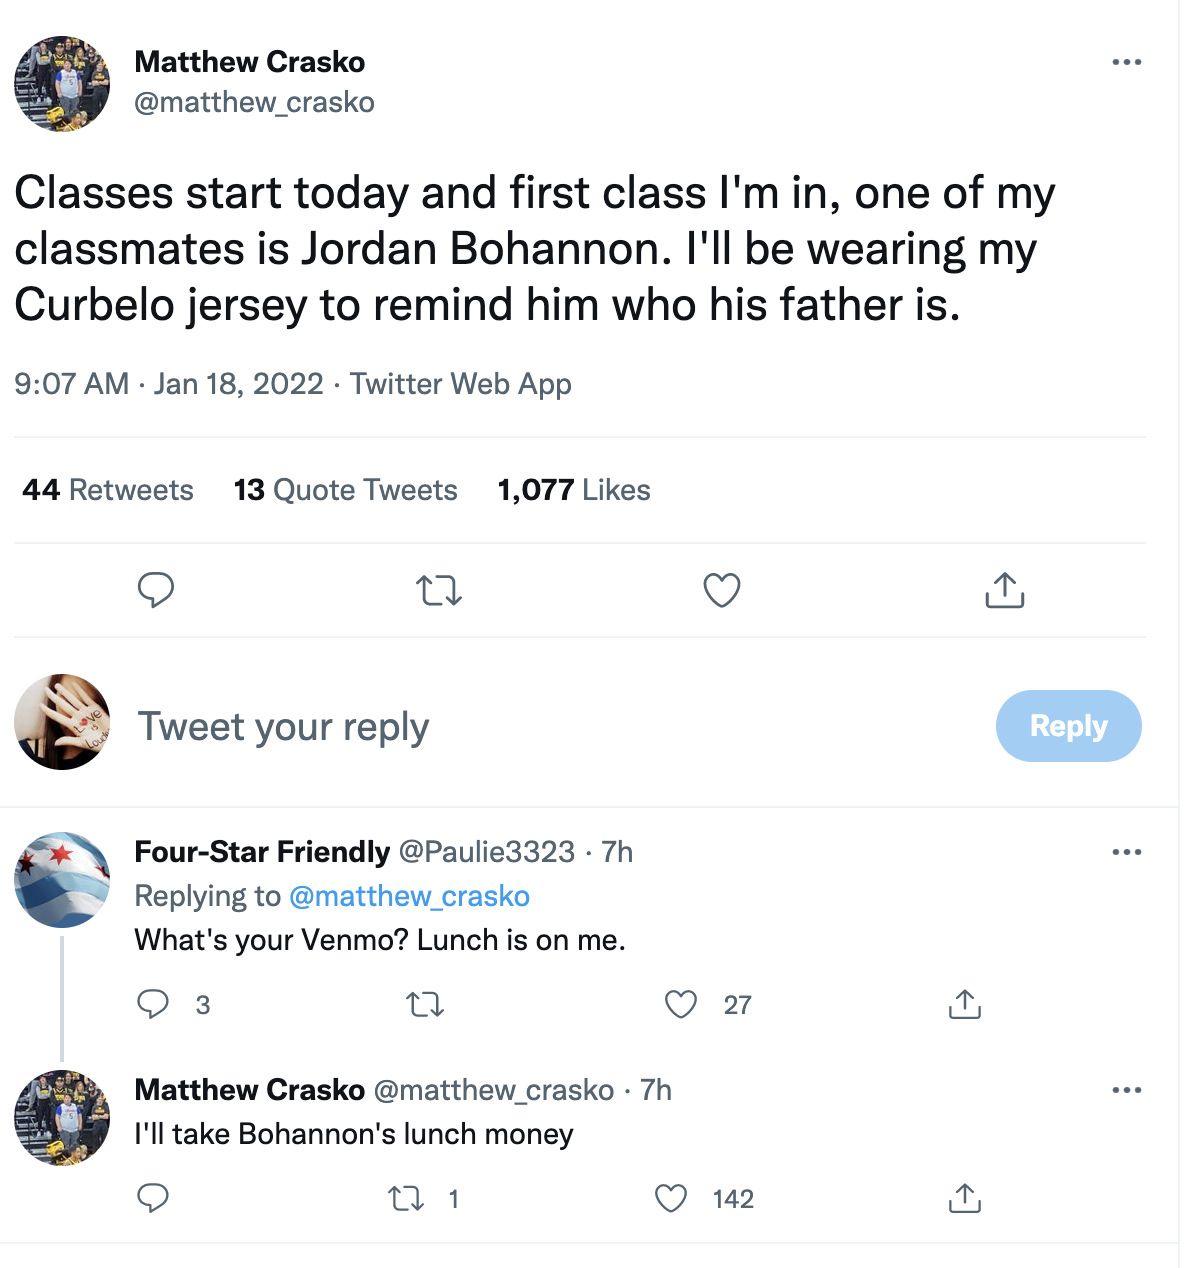Open the 1,077 Likes list
This screenshot has width=1186, height=1268.
click(573, 490)
